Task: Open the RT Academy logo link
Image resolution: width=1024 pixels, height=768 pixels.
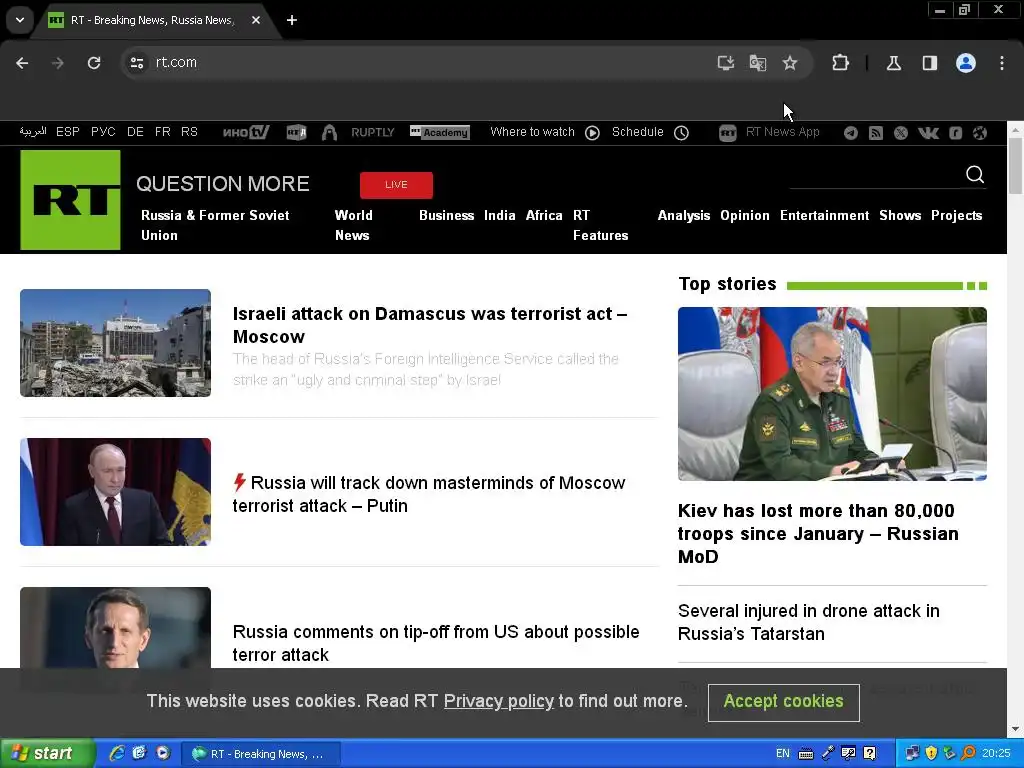Action: (440, 132)
